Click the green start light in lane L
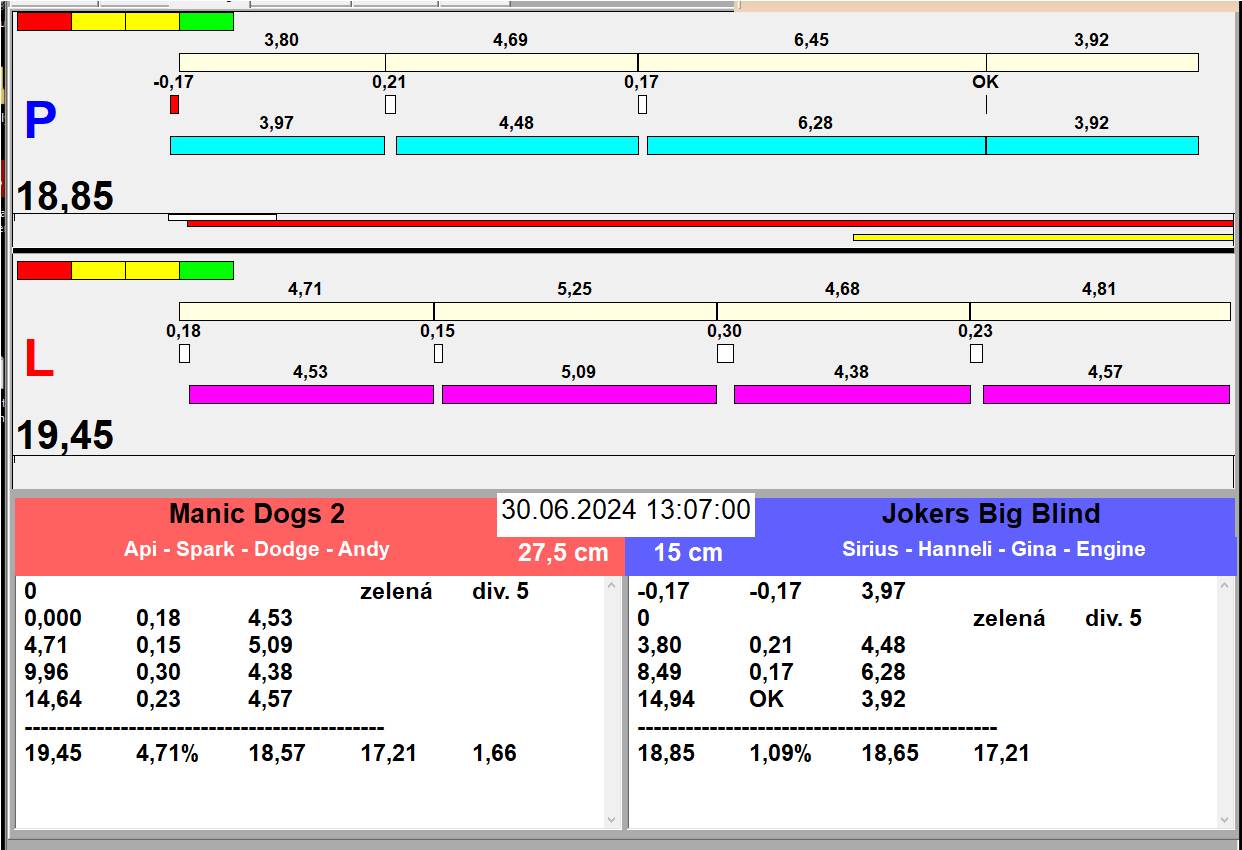This screenshot has height=850, width=1242. pyautogui.click(x=206, y=270)
